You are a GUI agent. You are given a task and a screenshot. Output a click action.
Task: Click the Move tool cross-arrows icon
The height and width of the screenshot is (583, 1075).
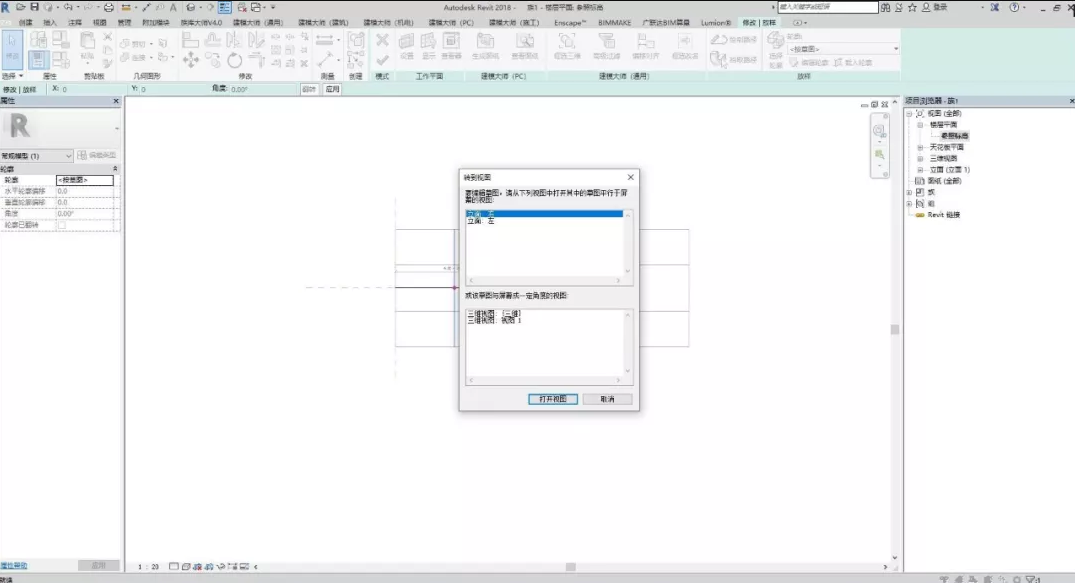[x=191, y=60]
